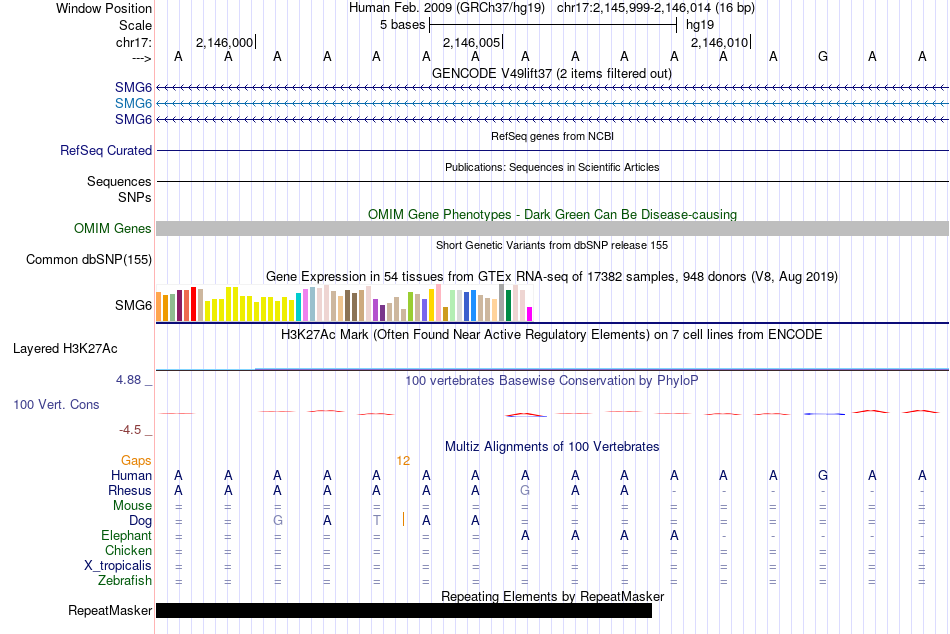Click the SNPs track label
Image resolution: width=950 pixels, height=634 pixels.
(135, 197)
